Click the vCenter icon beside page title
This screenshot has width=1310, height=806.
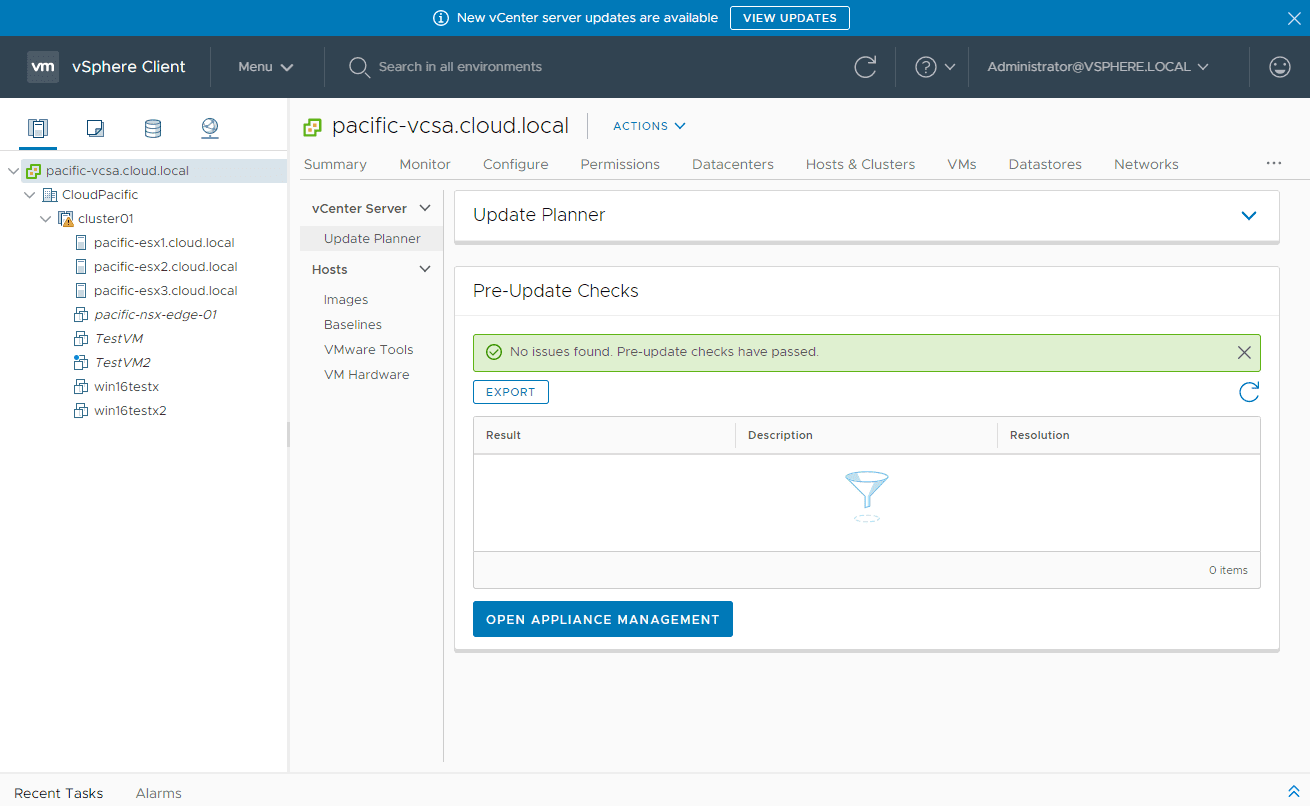pyautogui.click(x=313, y=127)
